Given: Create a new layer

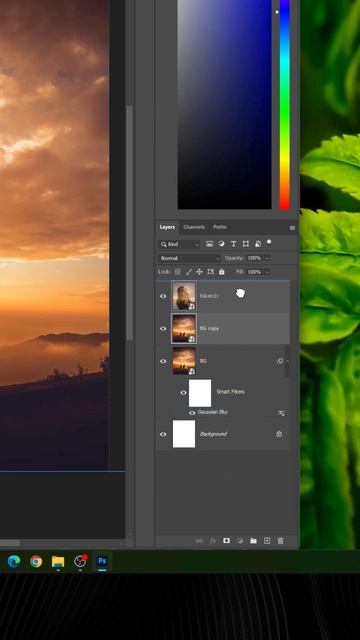Looking at the screenshot, I should [x=267, y=541].
